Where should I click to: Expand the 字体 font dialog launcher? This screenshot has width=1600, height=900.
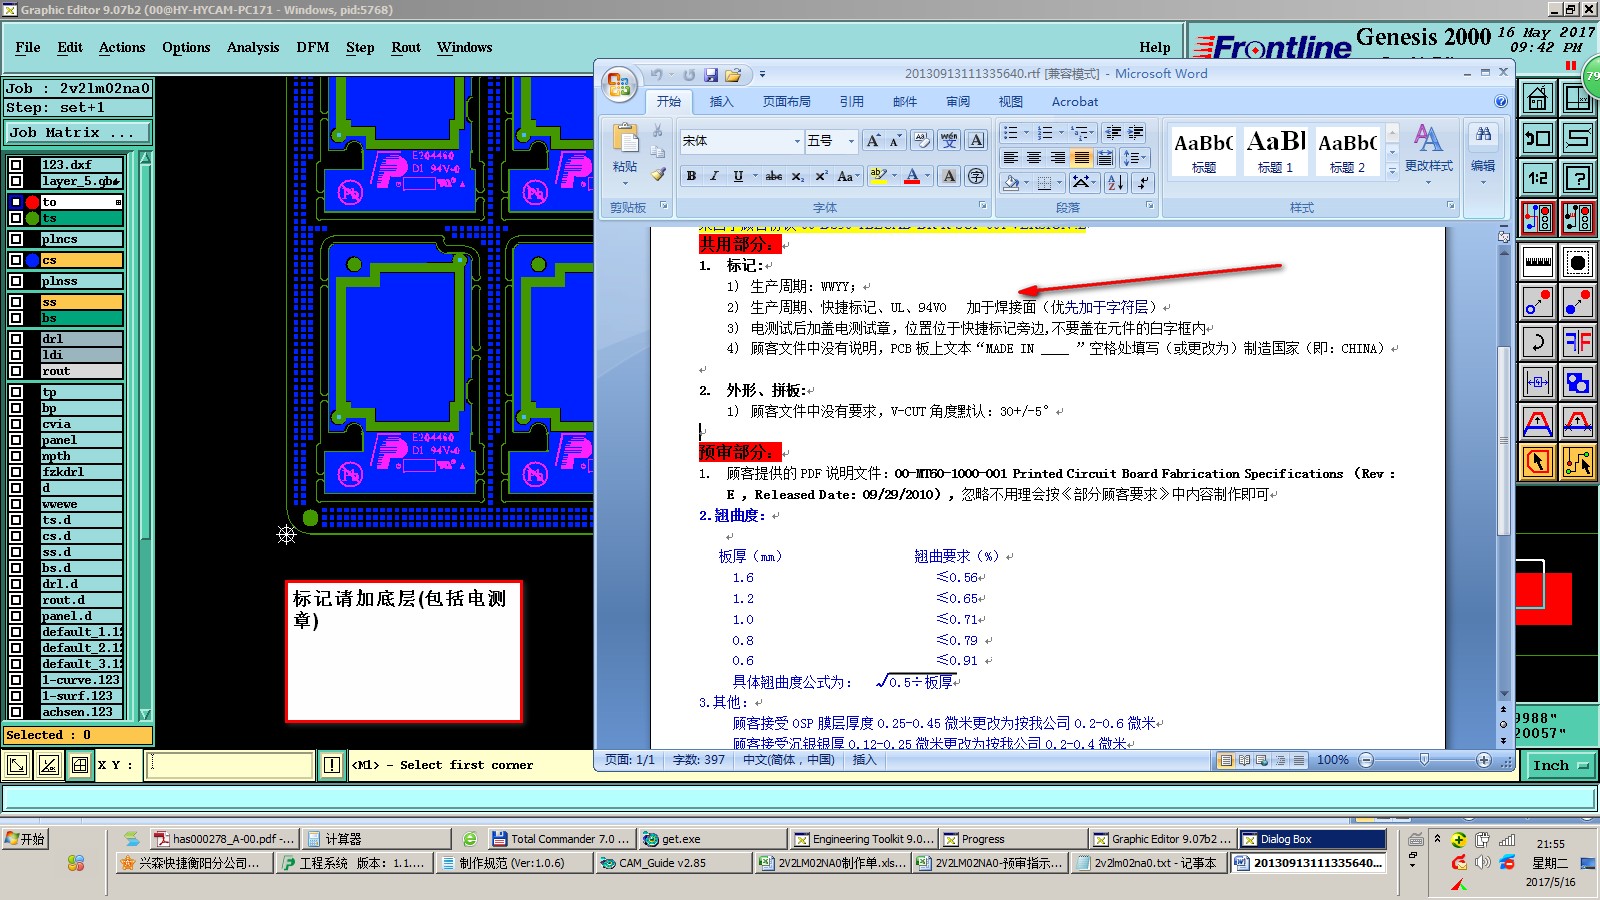(982, 206)
